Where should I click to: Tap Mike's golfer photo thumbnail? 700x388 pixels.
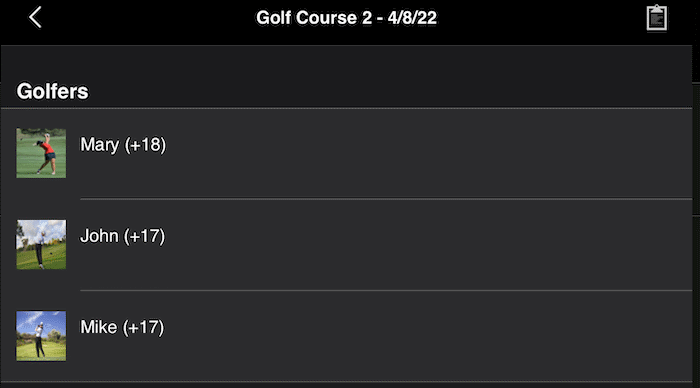point(41,336)
